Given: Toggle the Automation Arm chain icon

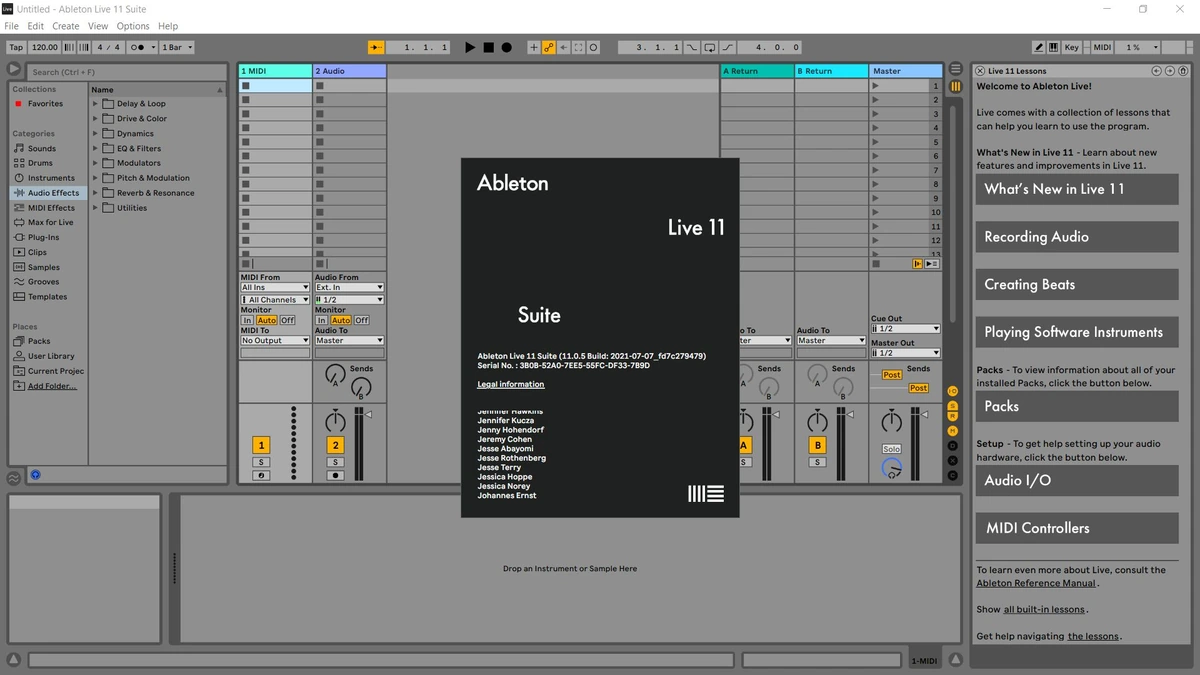Looking at the screenshot, I should 549,47.
